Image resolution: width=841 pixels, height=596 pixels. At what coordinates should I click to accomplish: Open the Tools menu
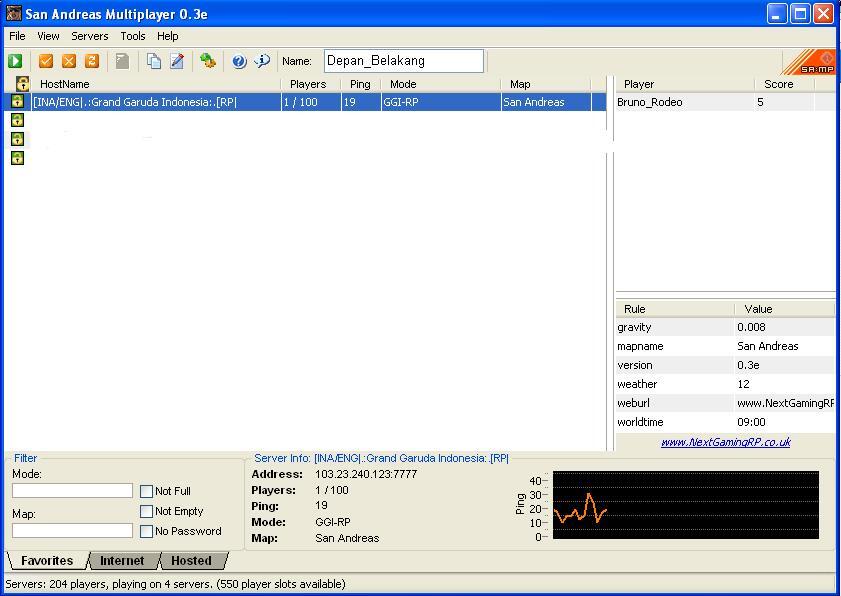click(133, 36)
